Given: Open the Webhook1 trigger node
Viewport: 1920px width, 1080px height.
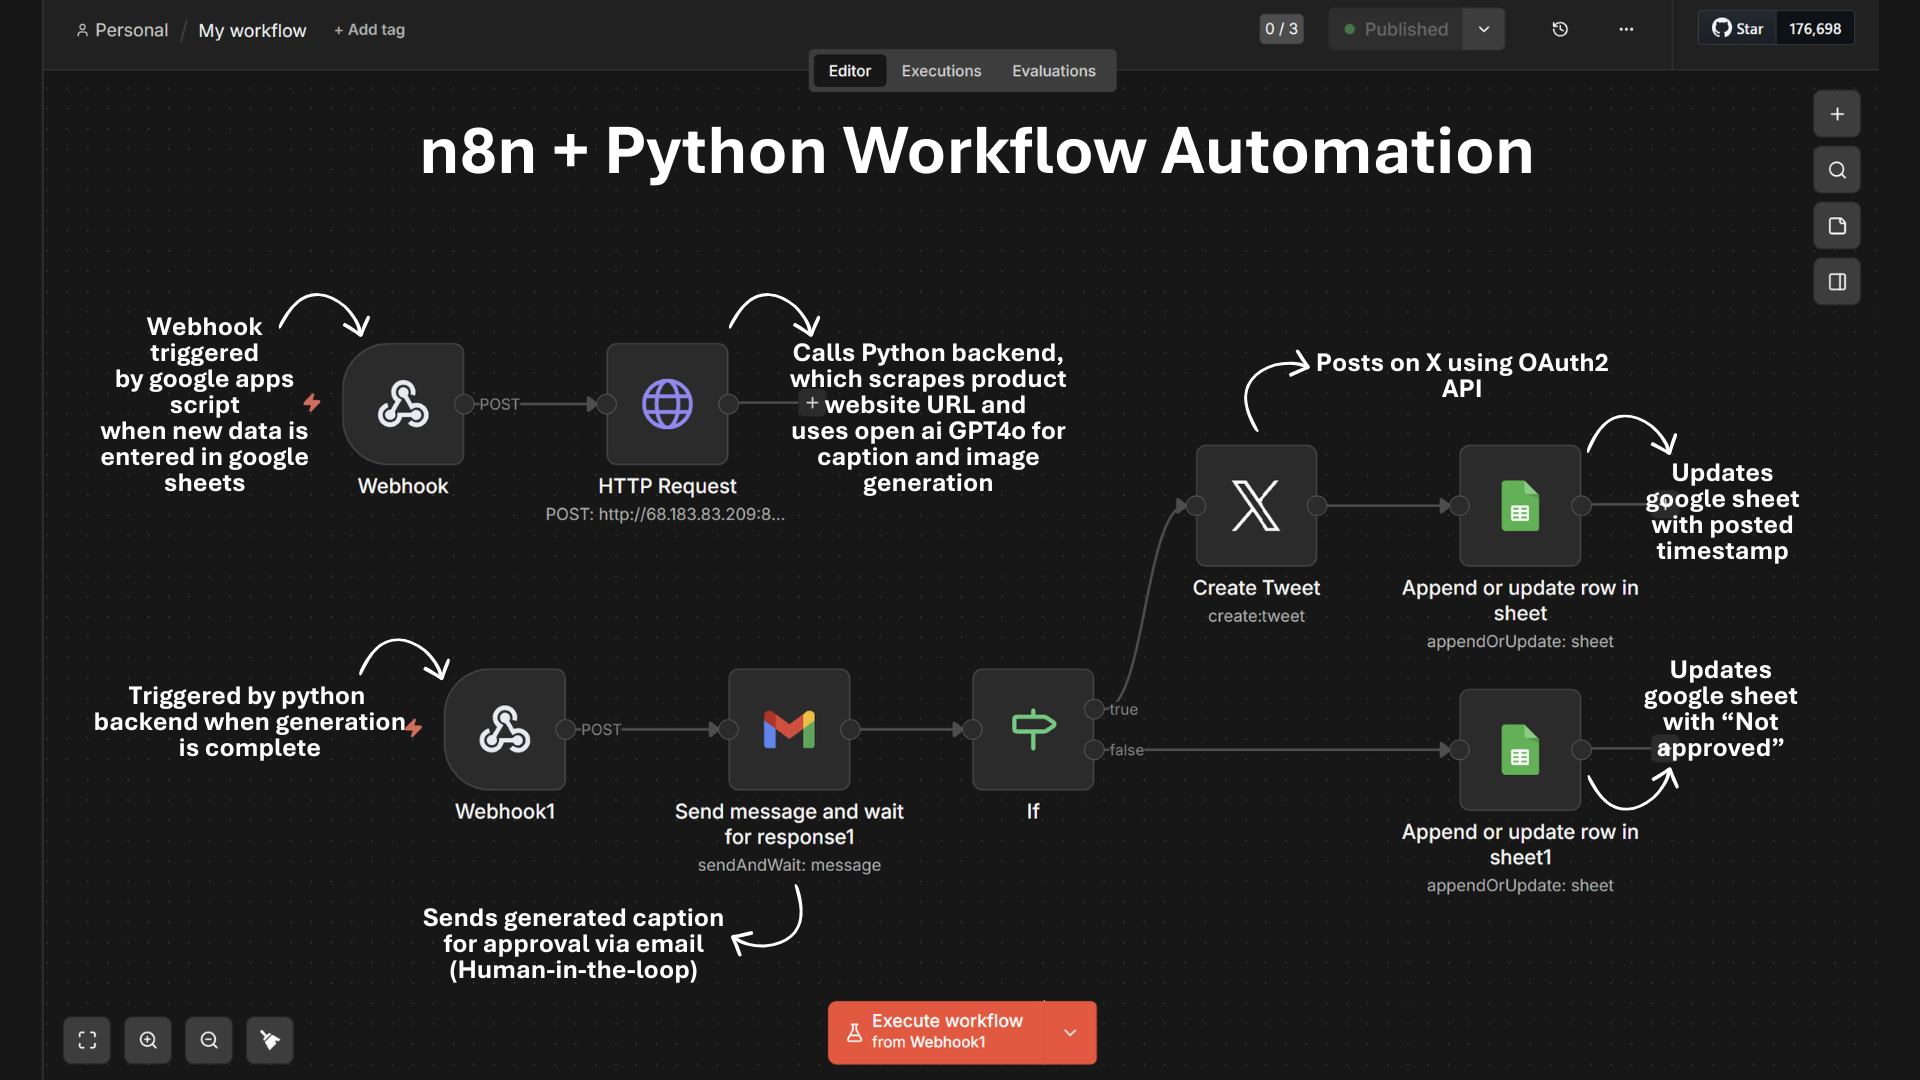Looking at the screenshot, I should point(505,729).
